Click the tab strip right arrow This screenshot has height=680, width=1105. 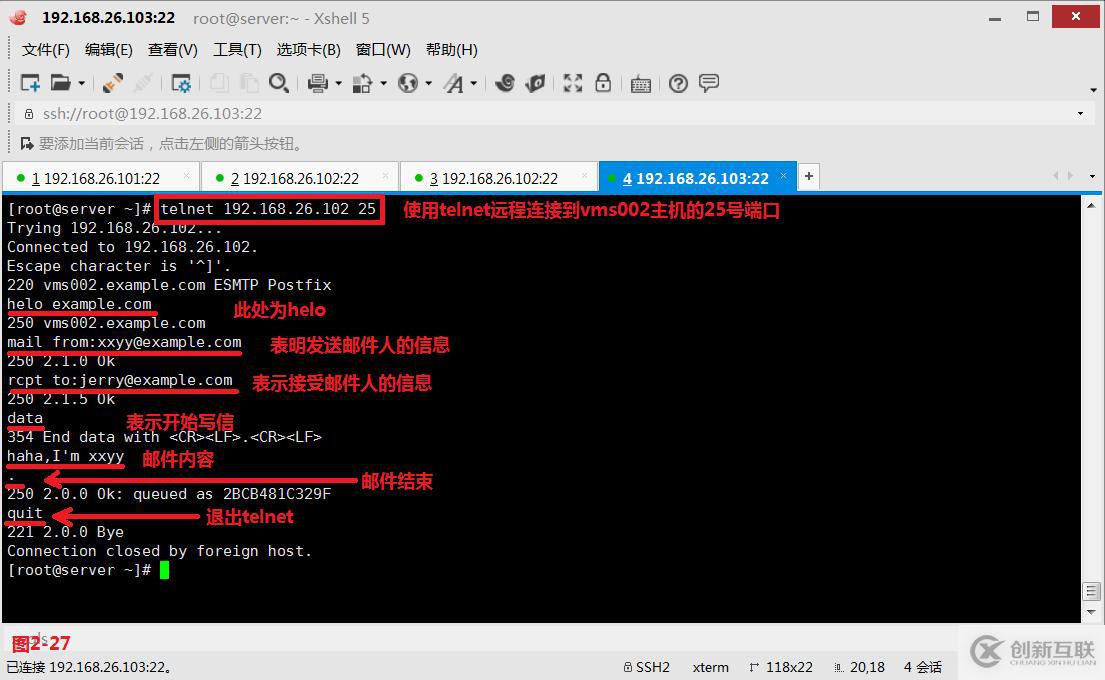(1070, 175)
